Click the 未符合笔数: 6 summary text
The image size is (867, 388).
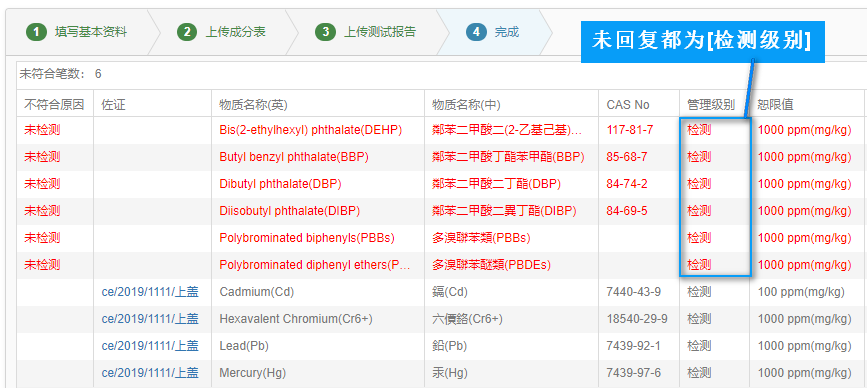tap(60, 74)
